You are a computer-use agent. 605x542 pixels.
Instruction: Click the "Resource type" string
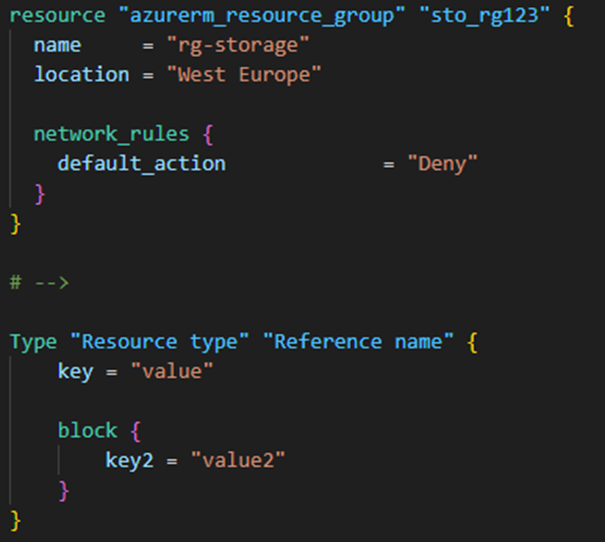coord(159,343)
